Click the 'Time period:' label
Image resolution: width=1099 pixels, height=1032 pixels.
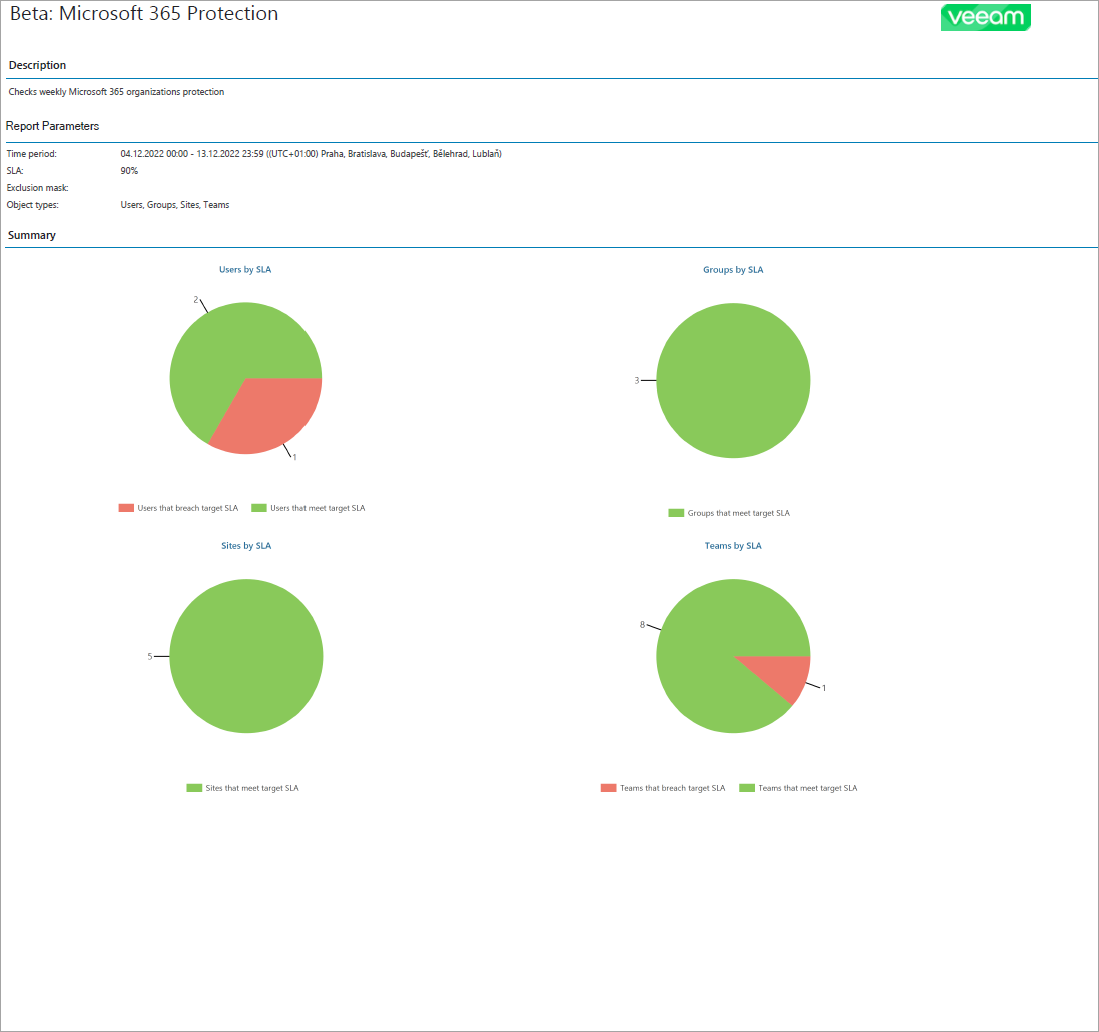coord(32,154)
